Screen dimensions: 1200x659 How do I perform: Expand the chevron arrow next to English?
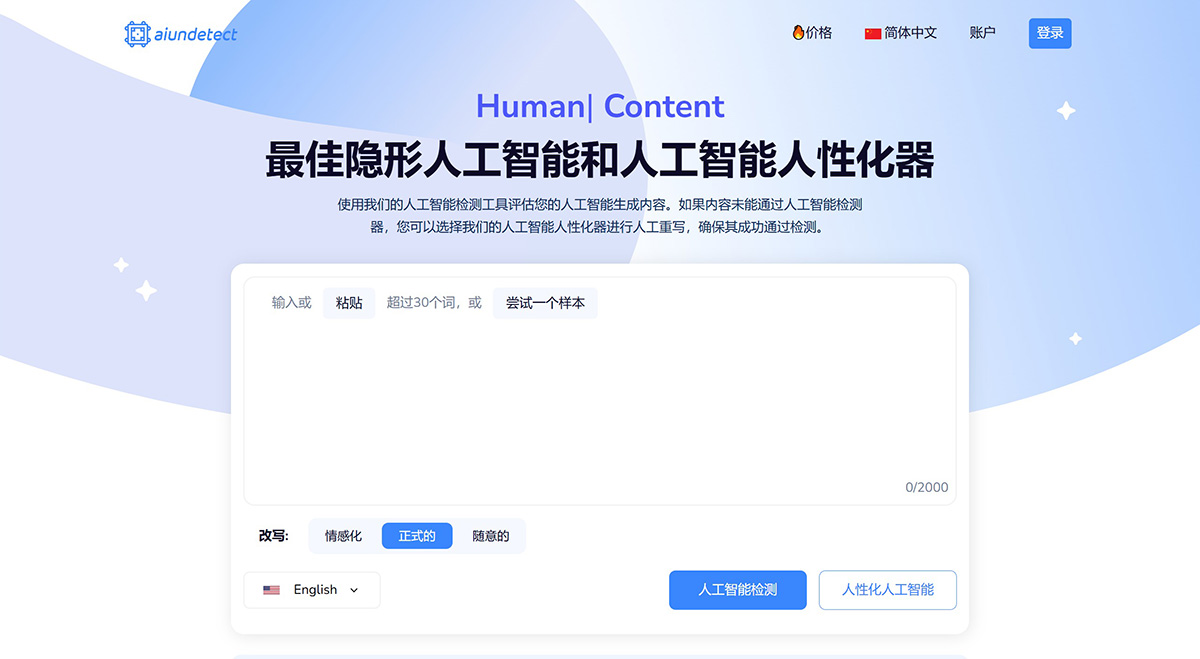click(x=354, y=590)
